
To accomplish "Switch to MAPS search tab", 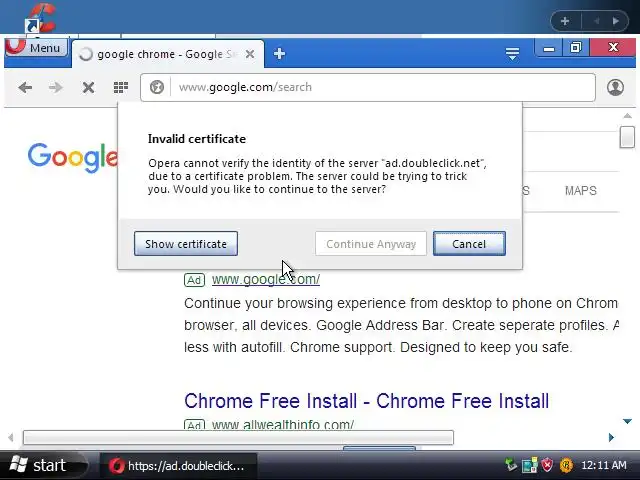I will 580,191.
